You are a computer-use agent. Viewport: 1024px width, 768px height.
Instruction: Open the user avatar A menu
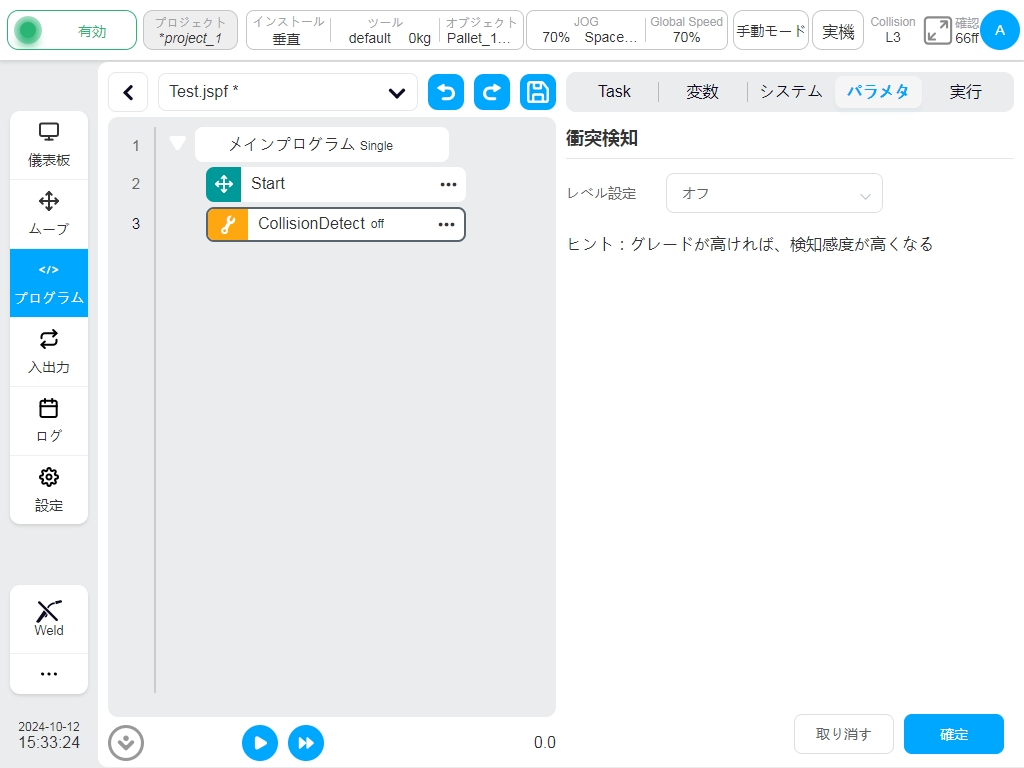[1000, 30]
